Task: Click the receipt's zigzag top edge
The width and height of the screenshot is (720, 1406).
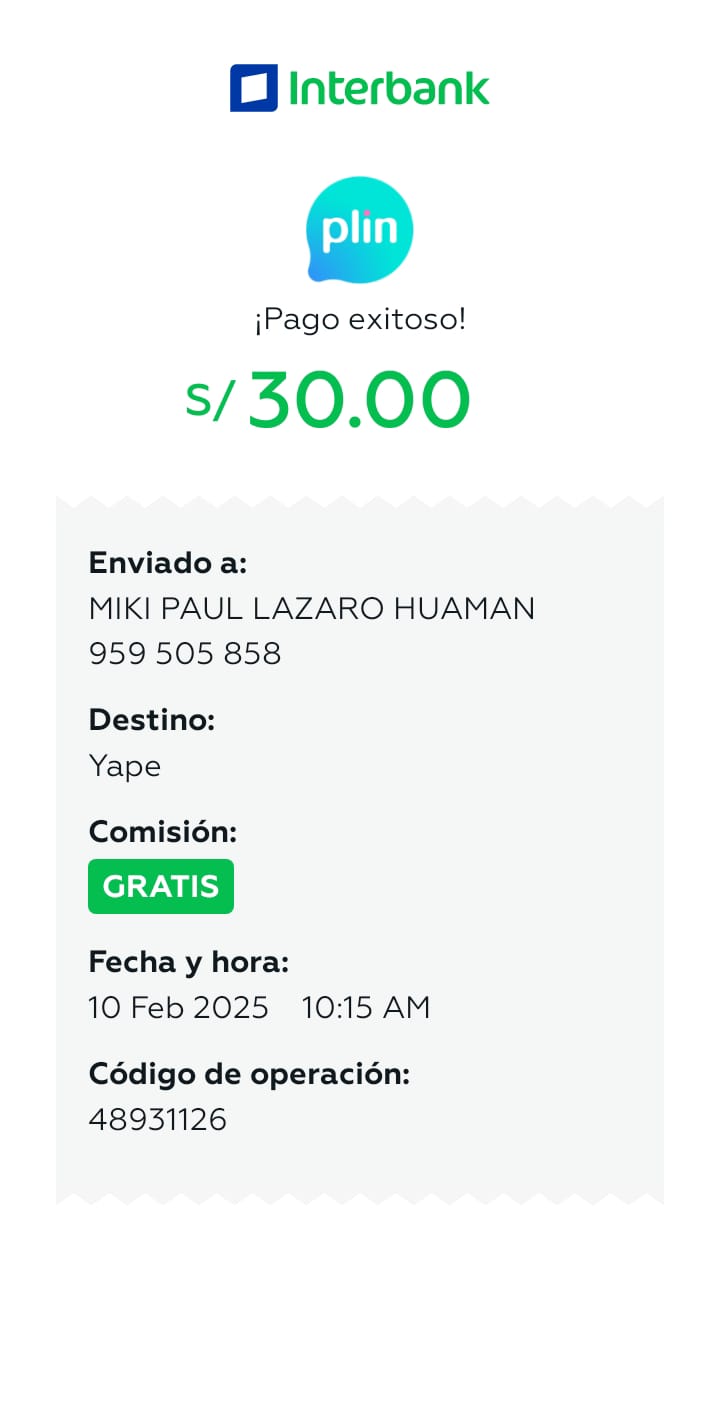Action: 360,500
